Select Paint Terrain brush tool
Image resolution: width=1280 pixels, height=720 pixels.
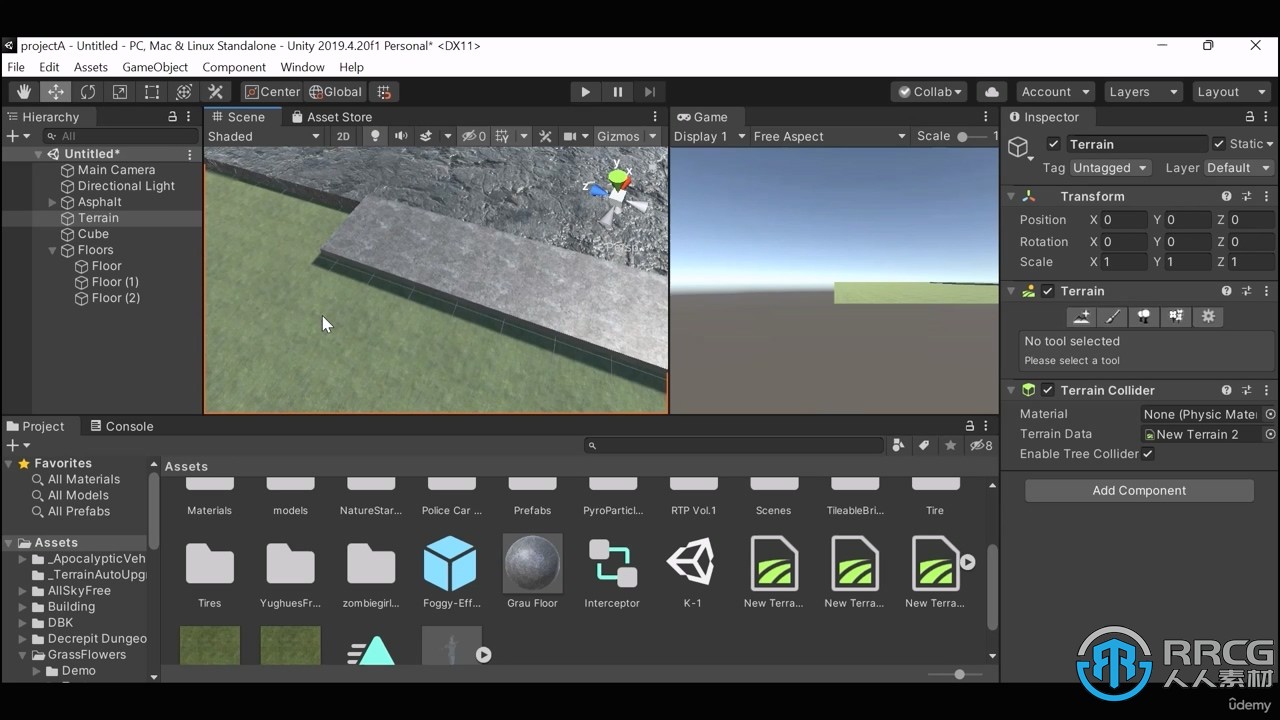click(x=1113, y=316)
